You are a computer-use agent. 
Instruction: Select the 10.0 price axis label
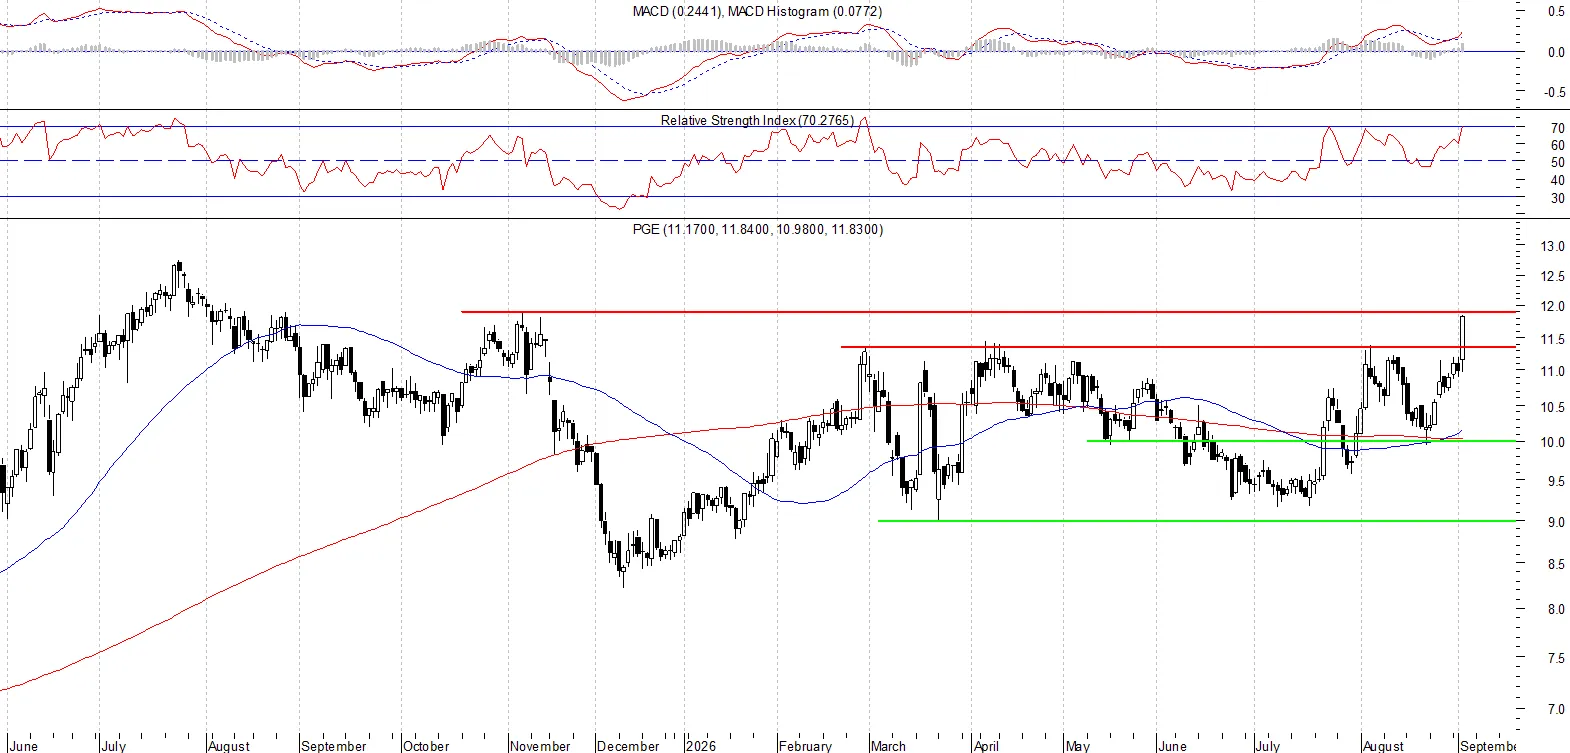1552,442
